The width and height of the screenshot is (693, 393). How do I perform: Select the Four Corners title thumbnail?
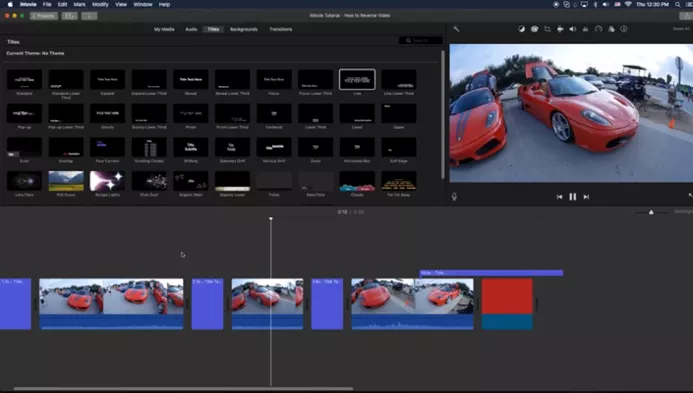coord(107,147)
